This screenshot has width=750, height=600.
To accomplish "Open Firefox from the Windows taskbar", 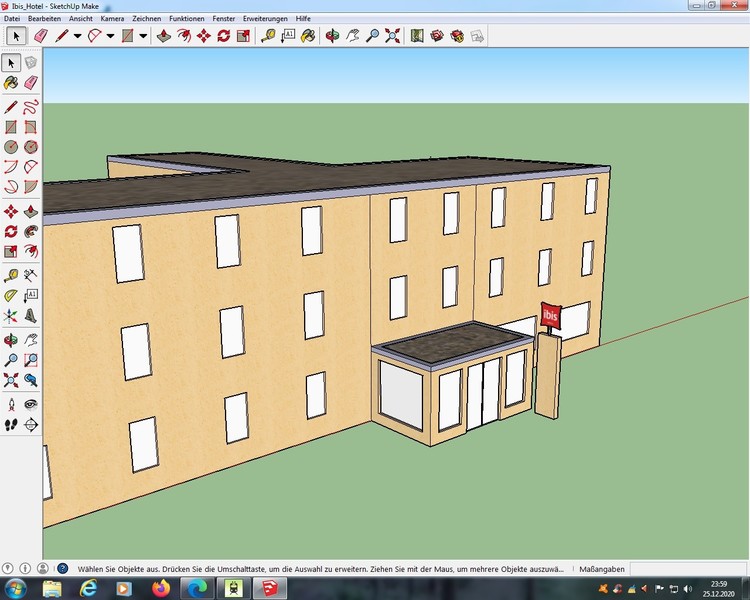I will tap(158, 588).
